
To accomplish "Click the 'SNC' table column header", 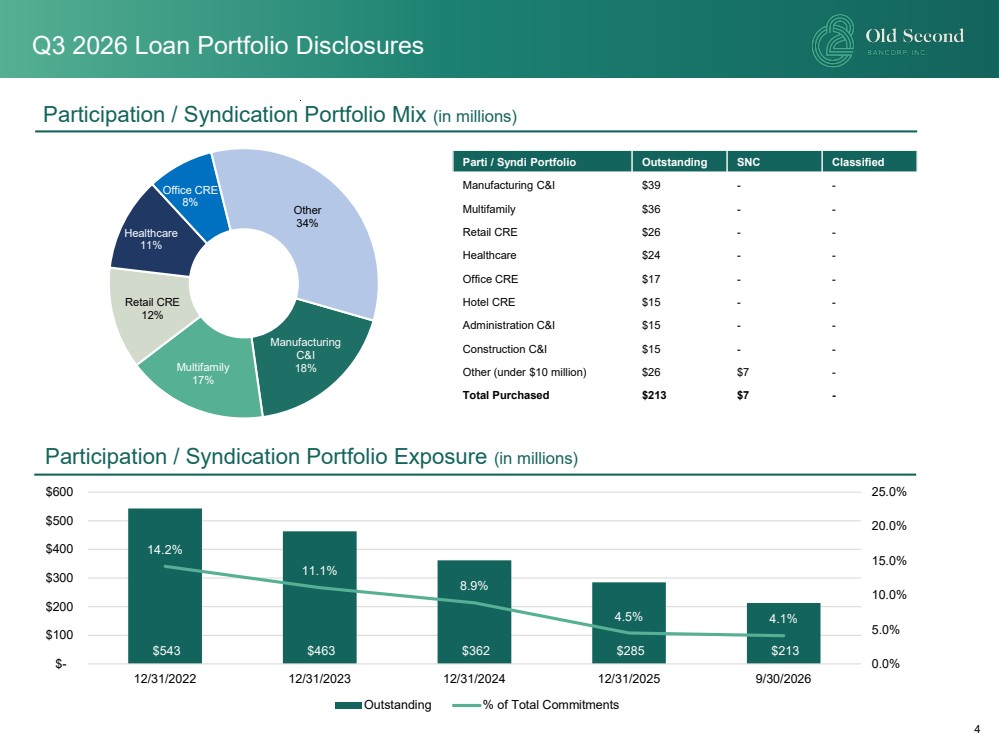I will tap(774, 162).
